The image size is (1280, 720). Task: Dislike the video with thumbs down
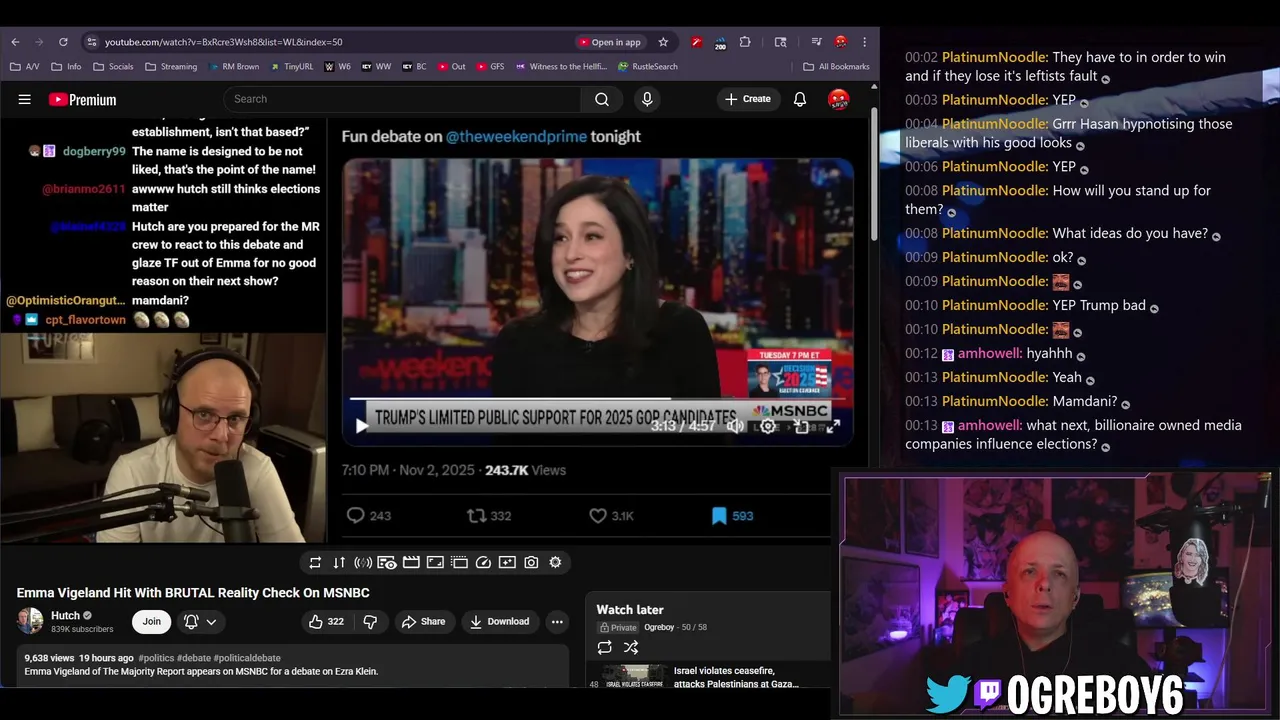(370, 622)
